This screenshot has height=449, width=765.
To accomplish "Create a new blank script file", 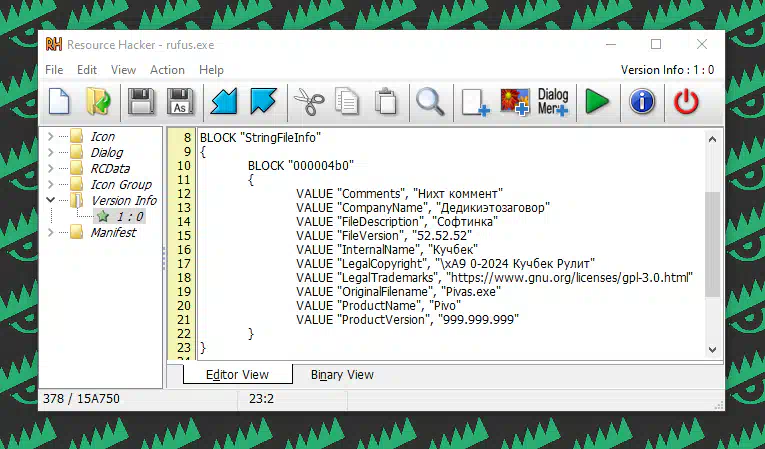I will (59, 102).
